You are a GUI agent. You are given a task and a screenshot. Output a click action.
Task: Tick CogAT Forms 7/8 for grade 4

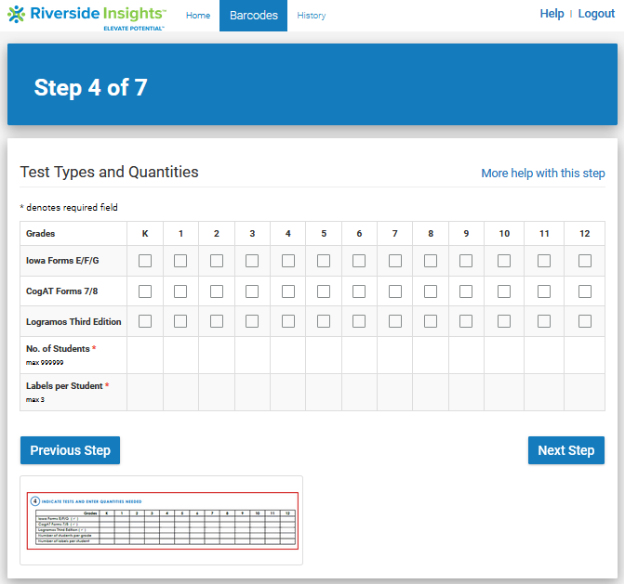[x=288, y=291]
